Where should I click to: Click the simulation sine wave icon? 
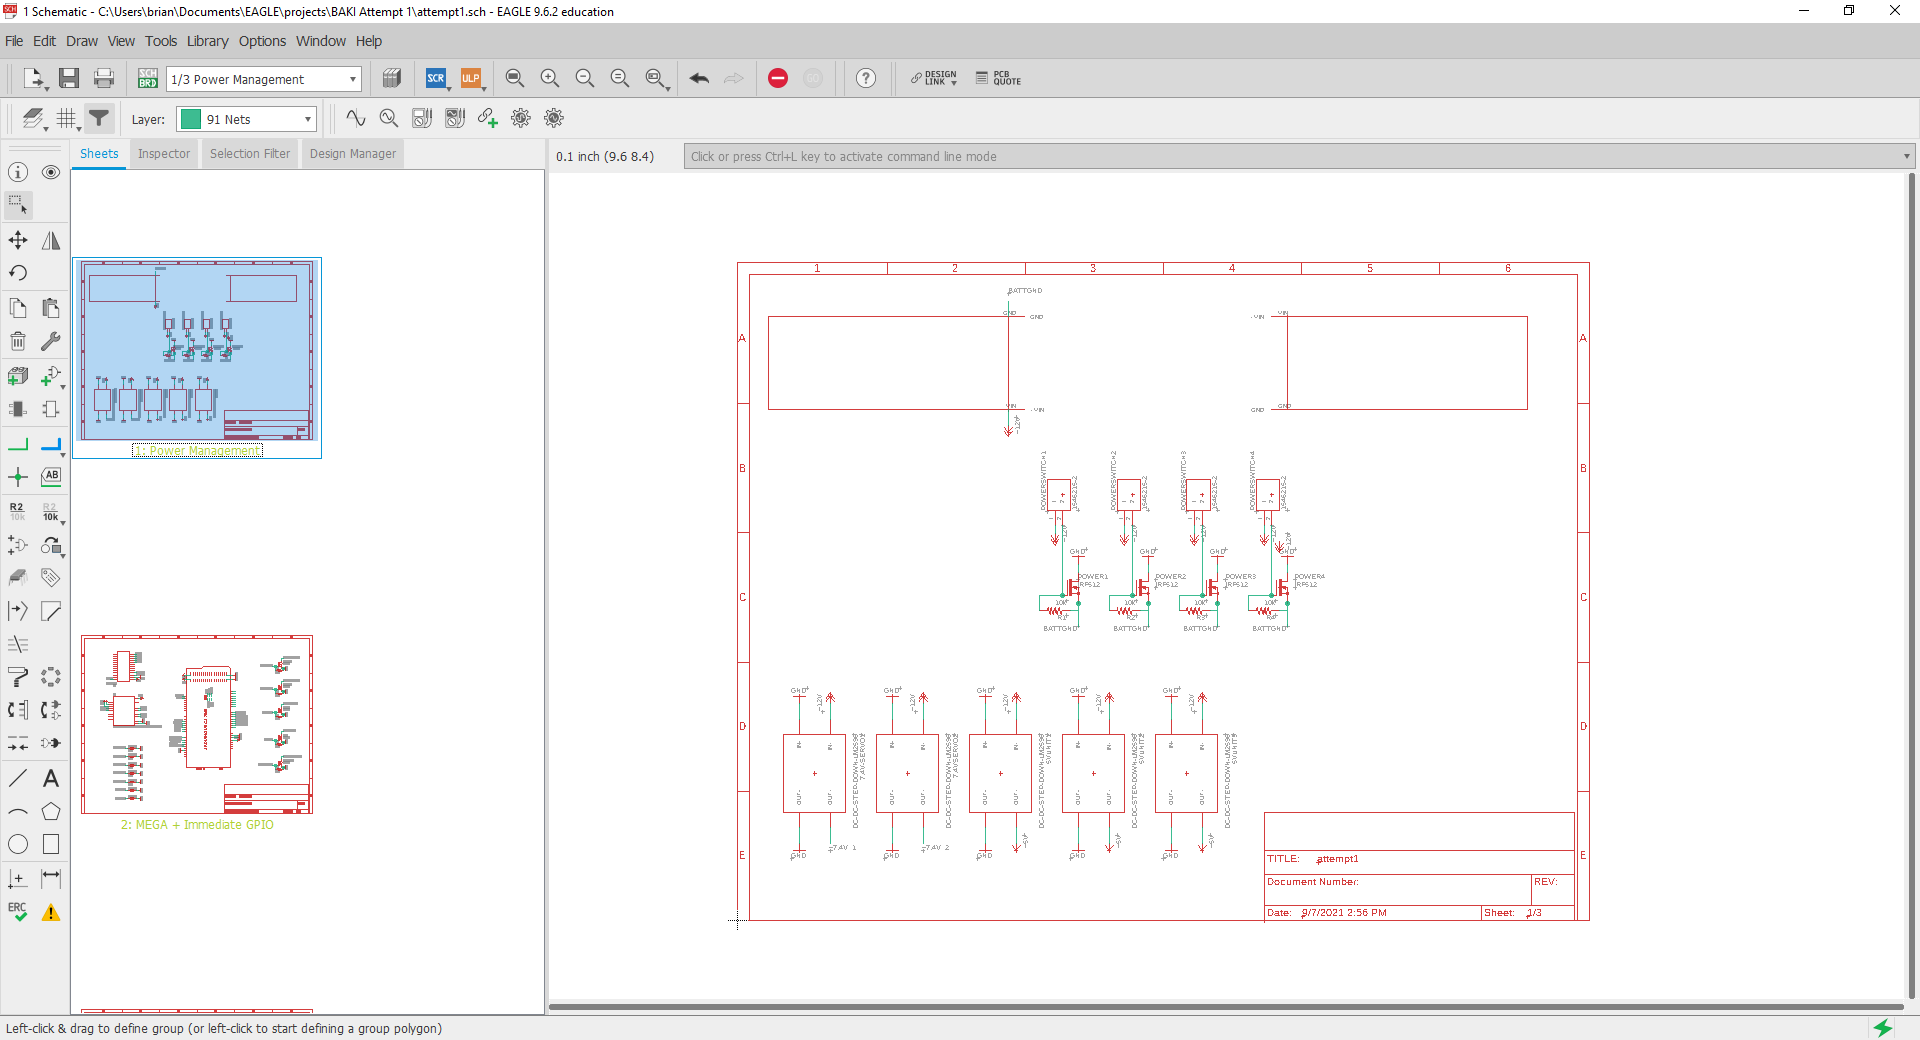tap(356, 118)
